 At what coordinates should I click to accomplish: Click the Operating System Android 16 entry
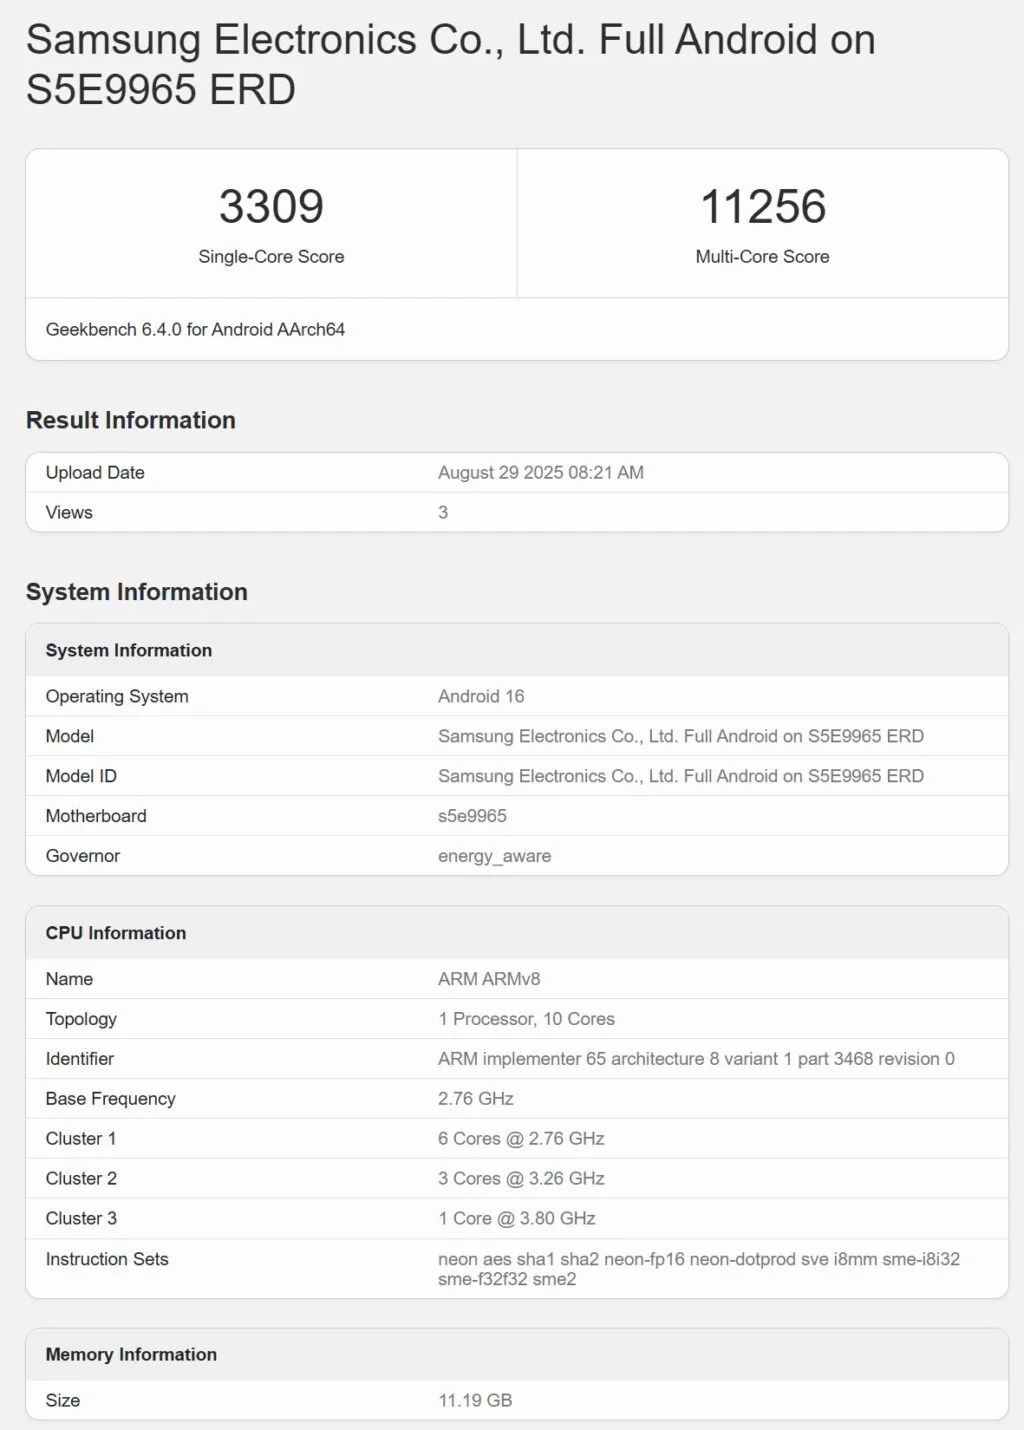coord(481,696)
